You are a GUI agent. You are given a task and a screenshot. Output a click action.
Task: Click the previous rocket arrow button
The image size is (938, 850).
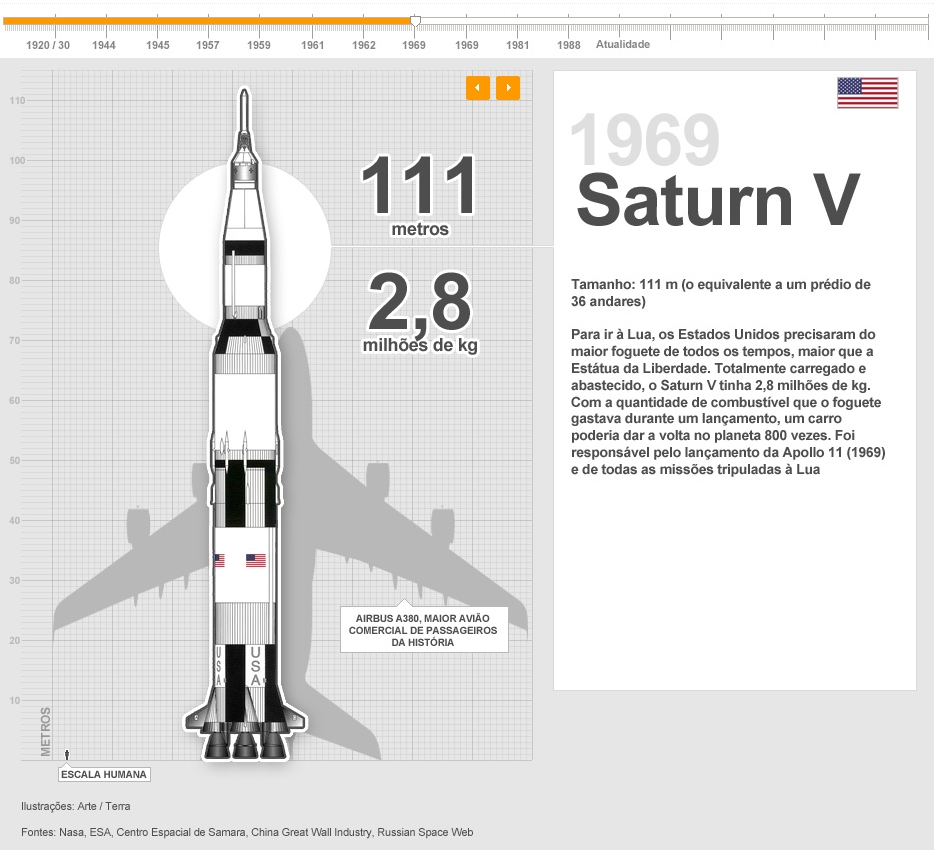477,88
